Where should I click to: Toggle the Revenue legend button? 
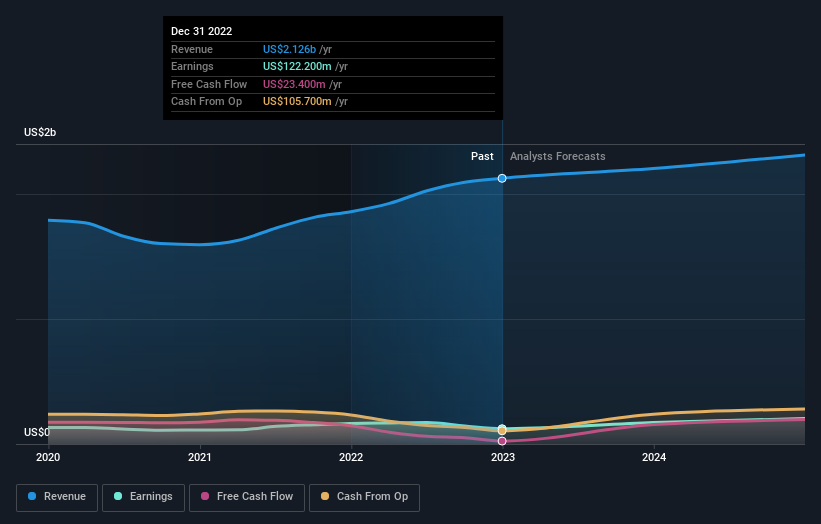click(57, 497)
